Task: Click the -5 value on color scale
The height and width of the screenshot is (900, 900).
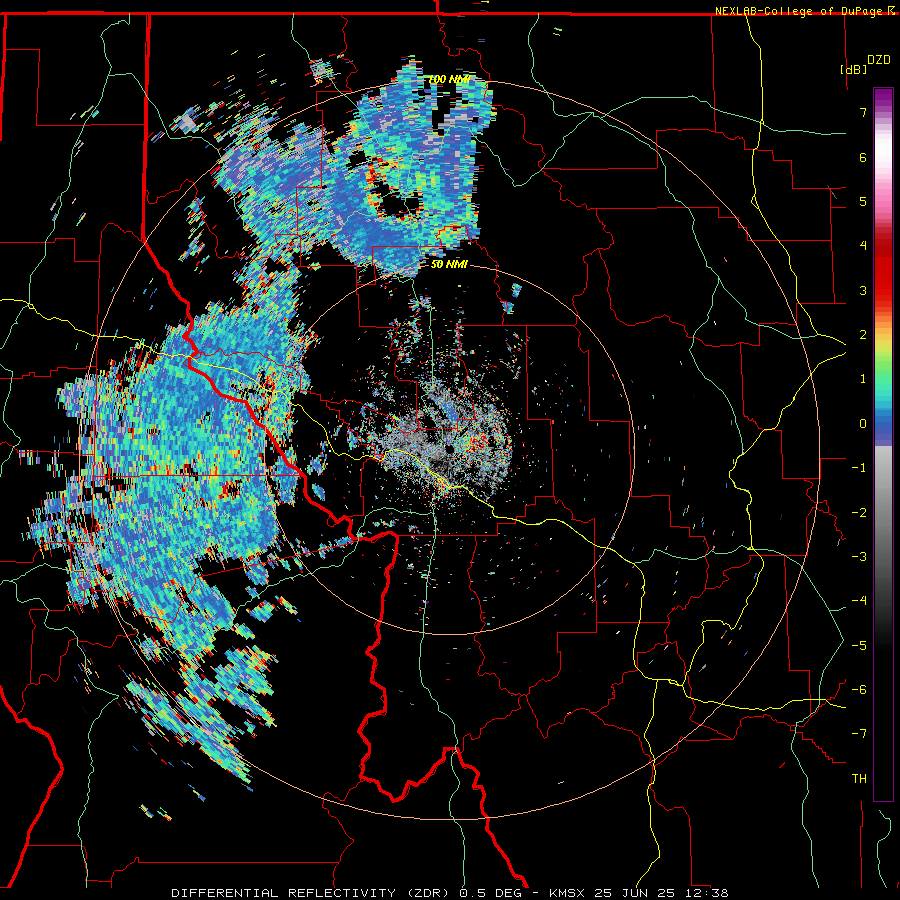Action: [x=859, y=646]
